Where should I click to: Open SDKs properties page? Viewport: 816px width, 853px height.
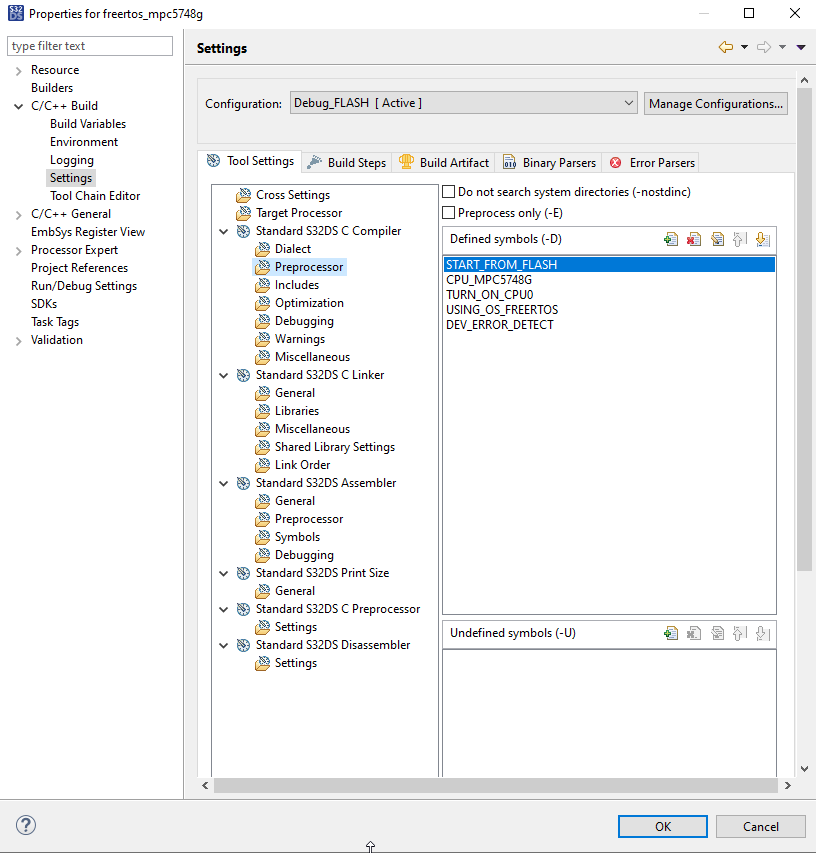click(x=44, y=304)
